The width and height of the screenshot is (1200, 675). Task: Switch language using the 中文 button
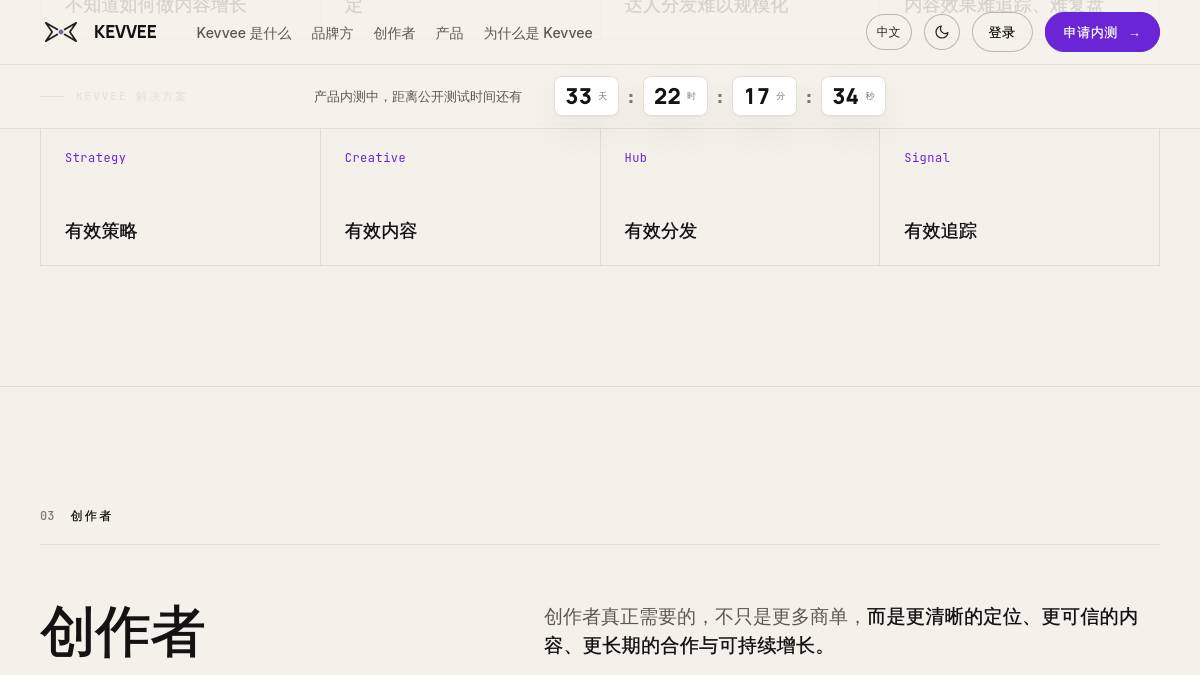point(889,32)
